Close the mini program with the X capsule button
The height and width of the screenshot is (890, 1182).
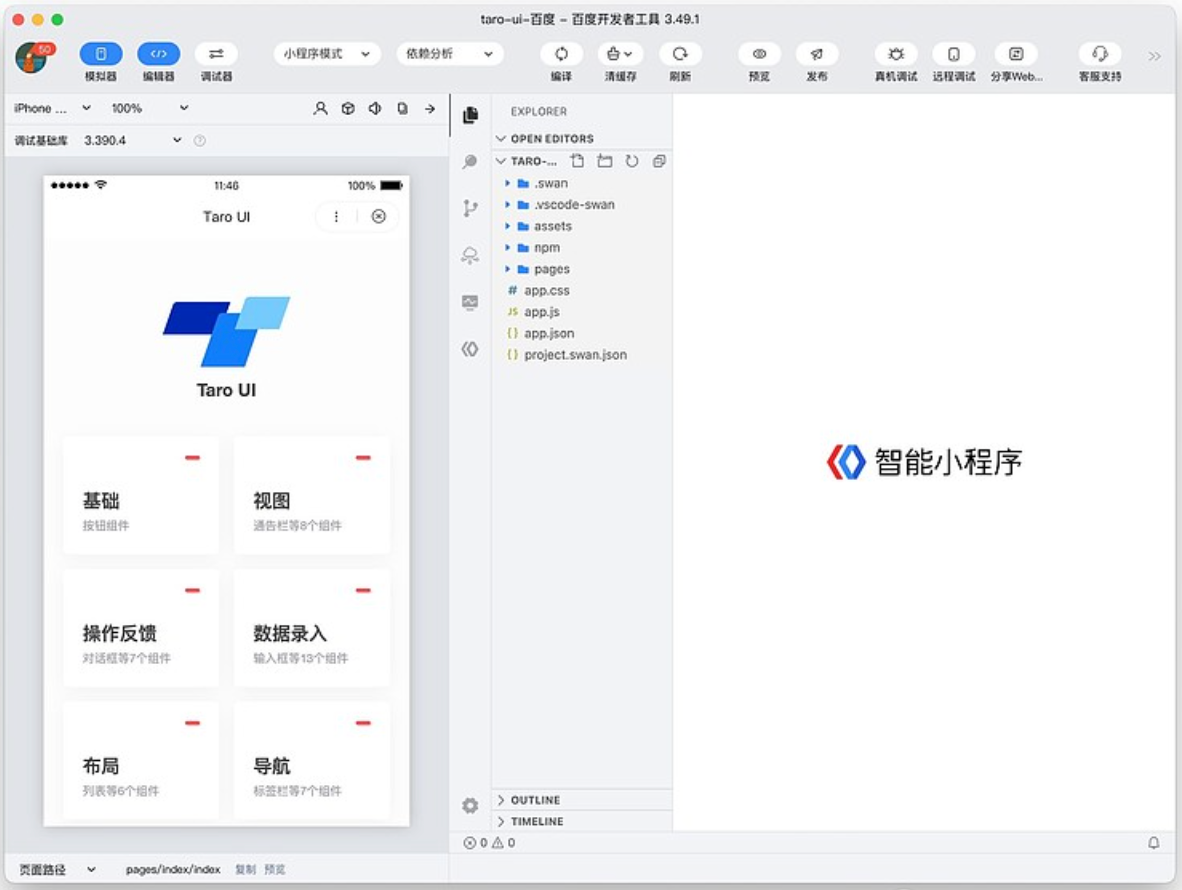[378, 216]
